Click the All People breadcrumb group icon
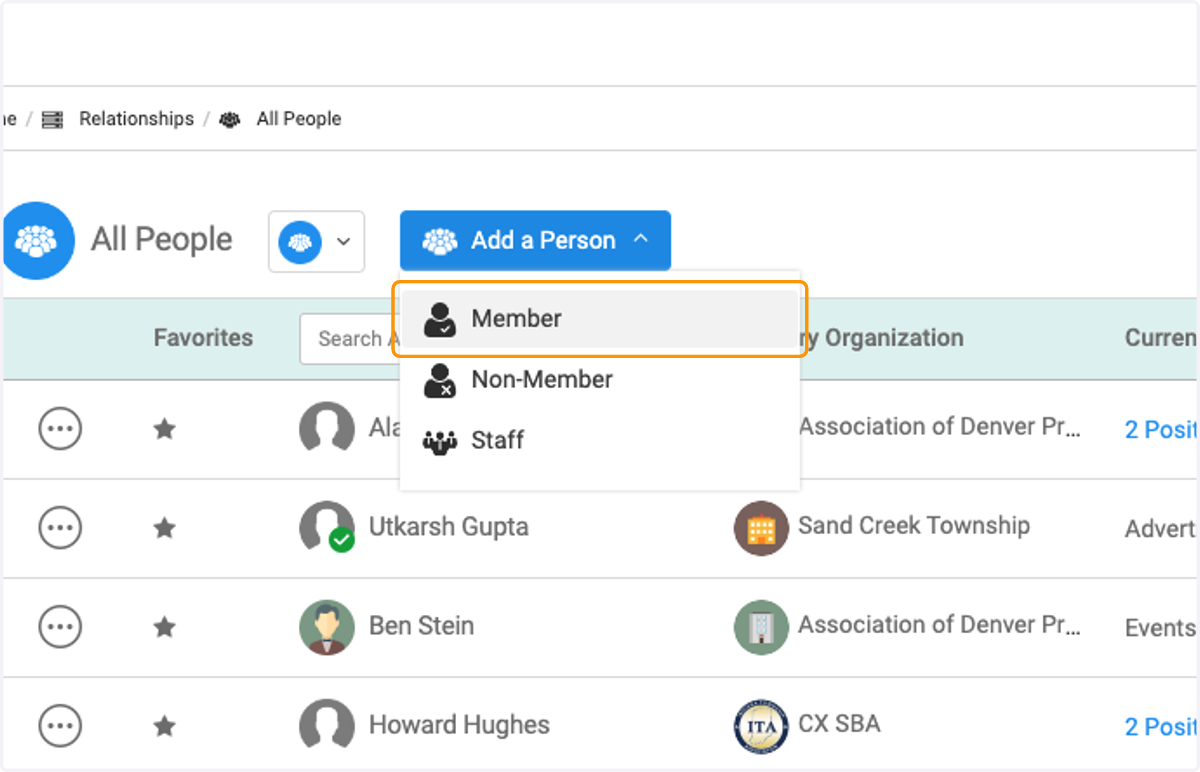Image resolution: width=1200 pixels, height=772 pixels. (x=230, y=120)
